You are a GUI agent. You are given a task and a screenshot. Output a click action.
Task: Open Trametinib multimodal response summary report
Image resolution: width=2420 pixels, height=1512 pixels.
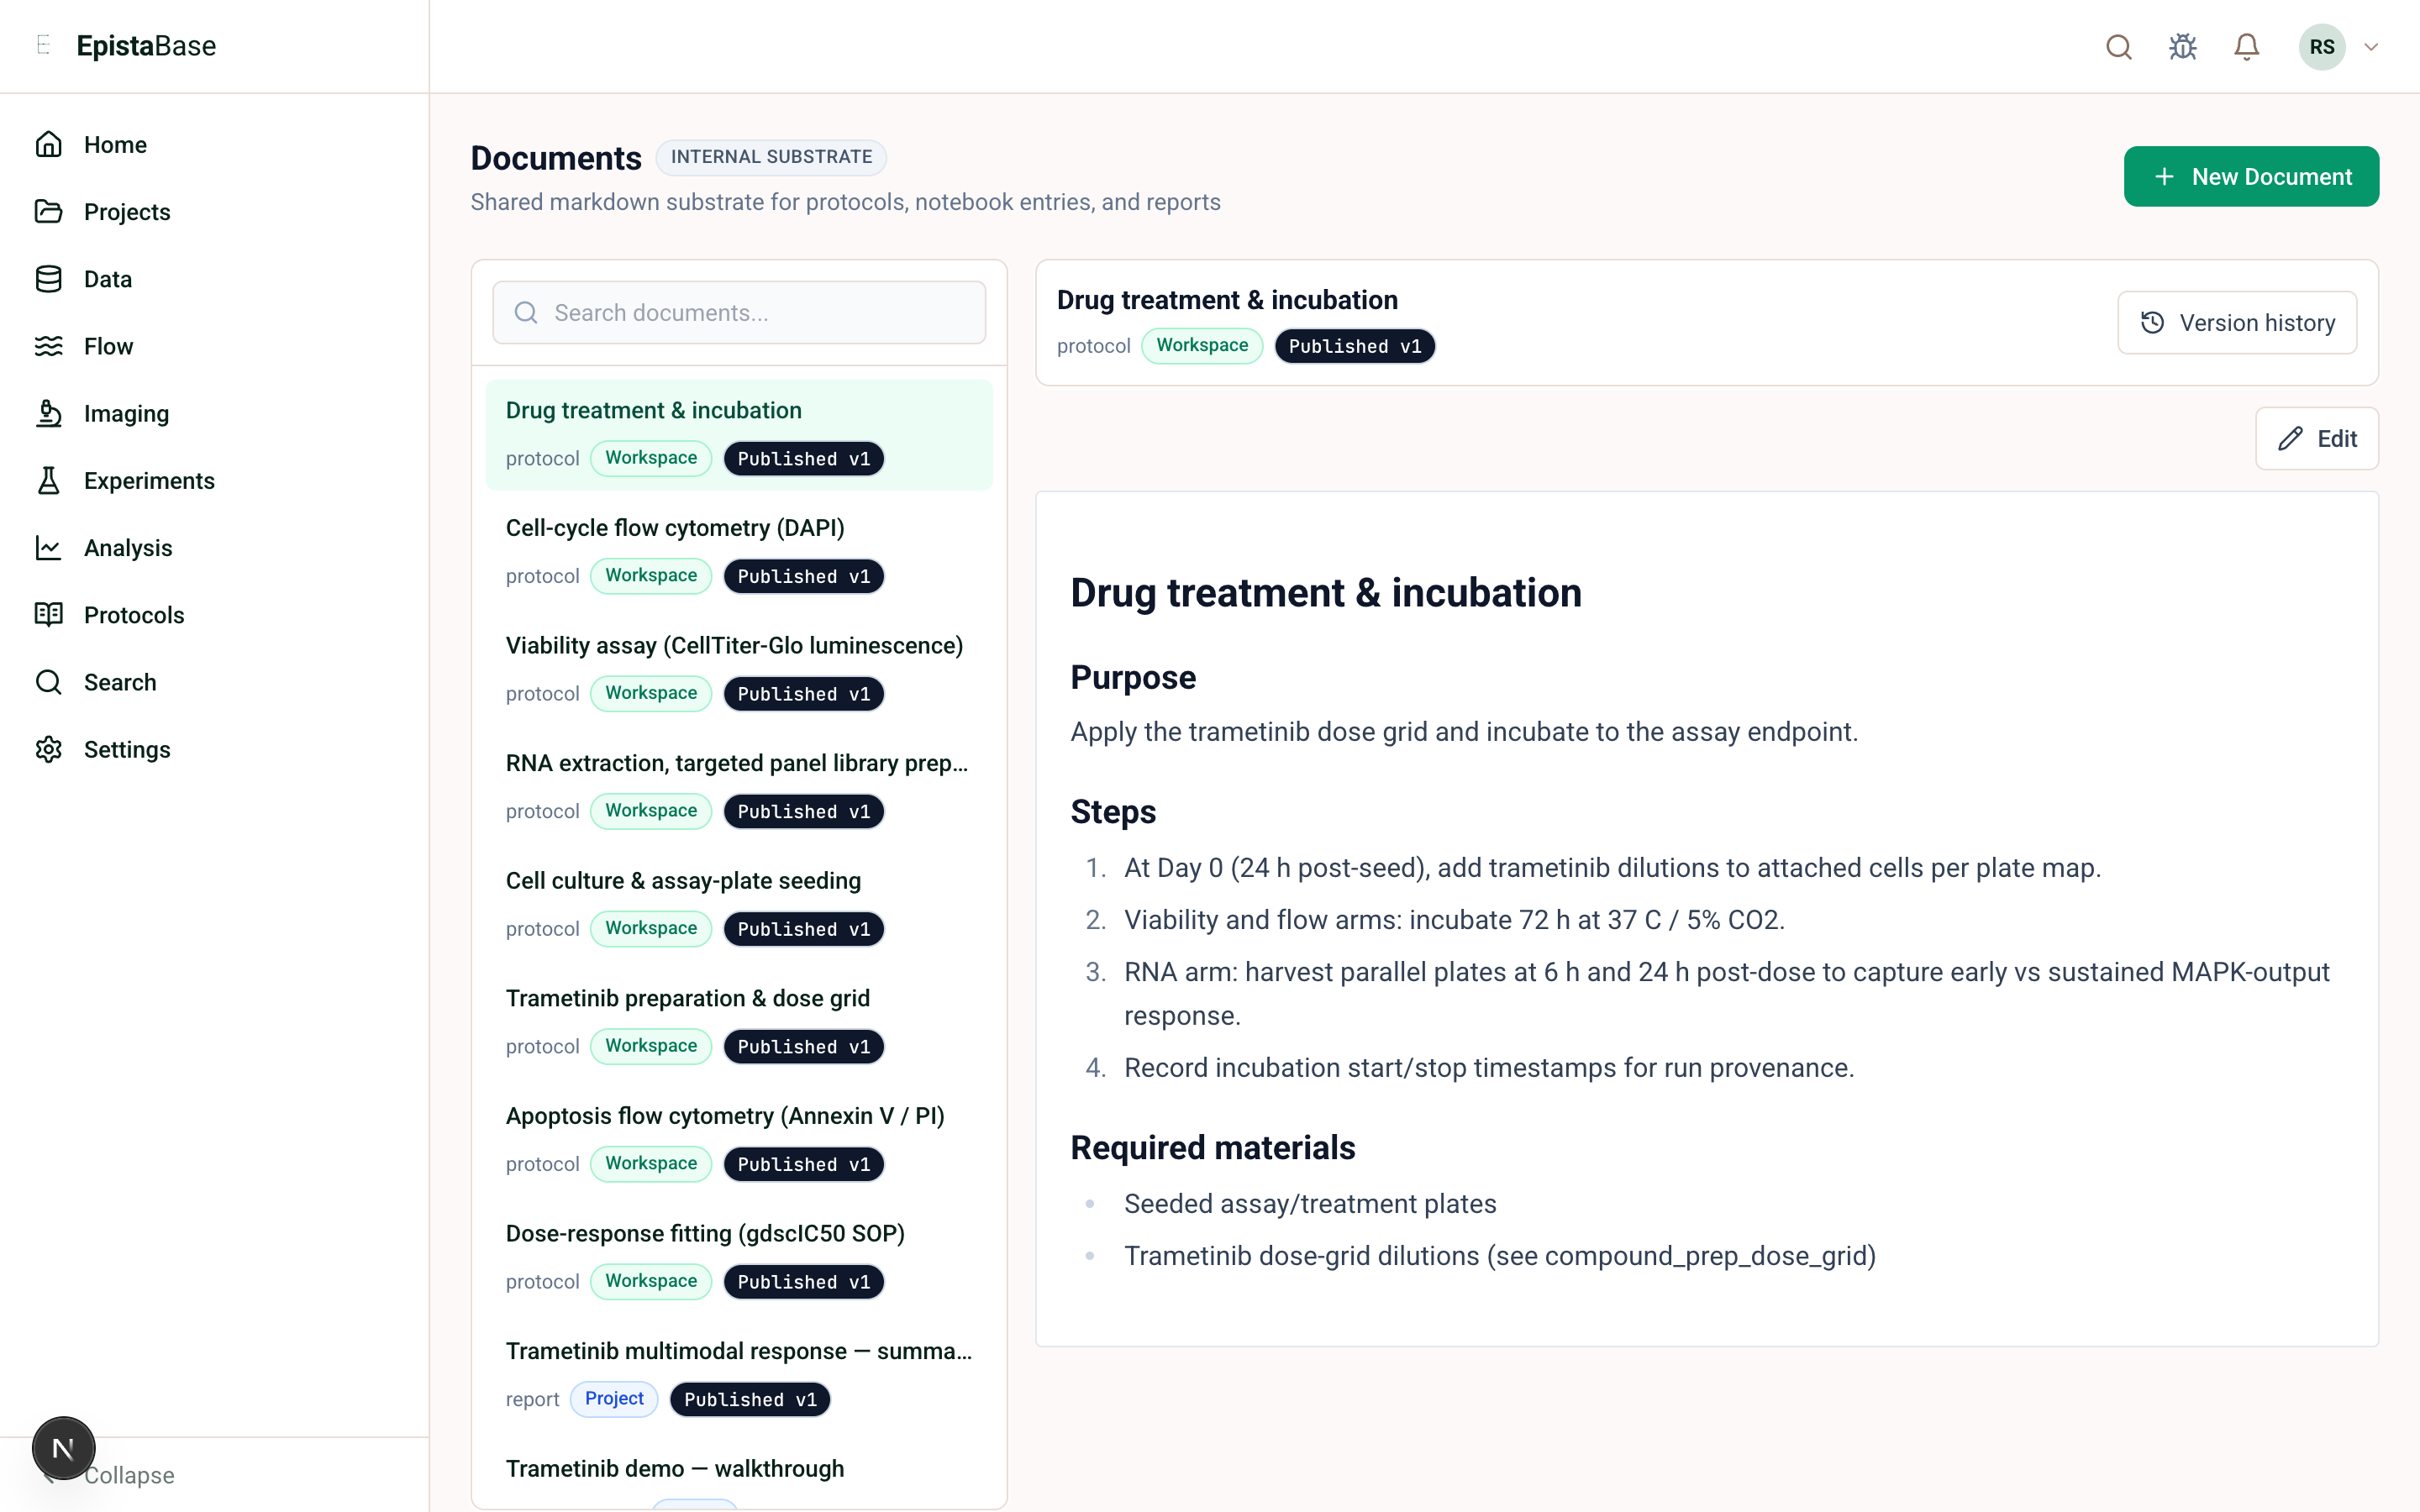click(738, 1374)
